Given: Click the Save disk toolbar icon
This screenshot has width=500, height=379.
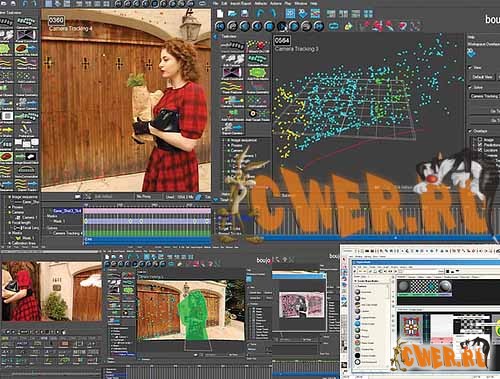Looking at the screenshot, I should pyautogui.click(x=245, y=13).
